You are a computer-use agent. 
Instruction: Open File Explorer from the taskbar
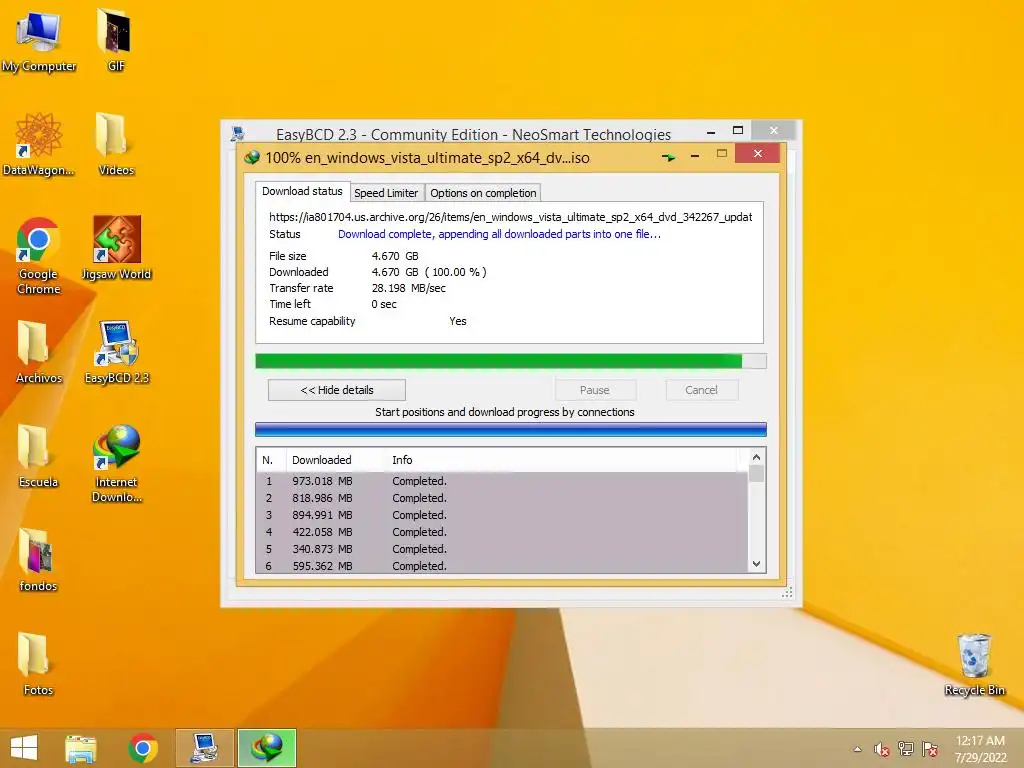tap(81, 748)
